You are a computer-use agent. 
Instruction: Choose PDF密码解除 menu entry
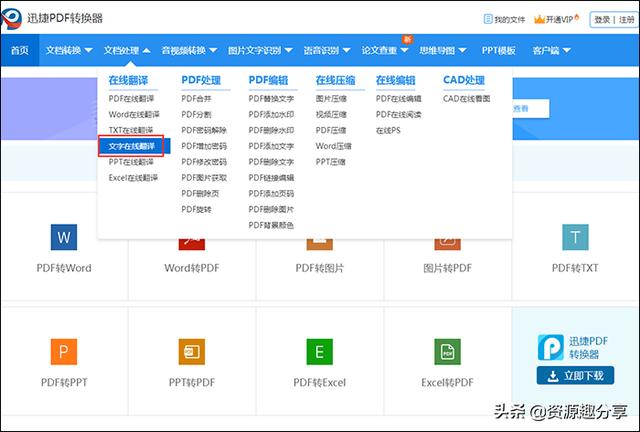204,130
